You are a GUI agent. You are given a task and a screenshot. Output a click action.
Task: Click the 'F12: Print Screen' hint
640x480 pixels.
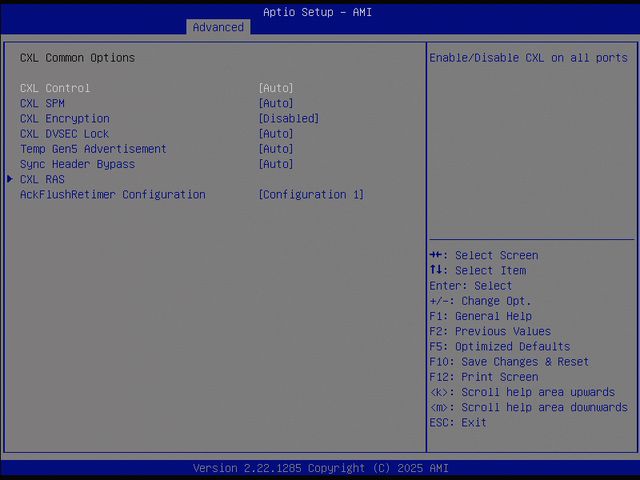coord(484,377)
